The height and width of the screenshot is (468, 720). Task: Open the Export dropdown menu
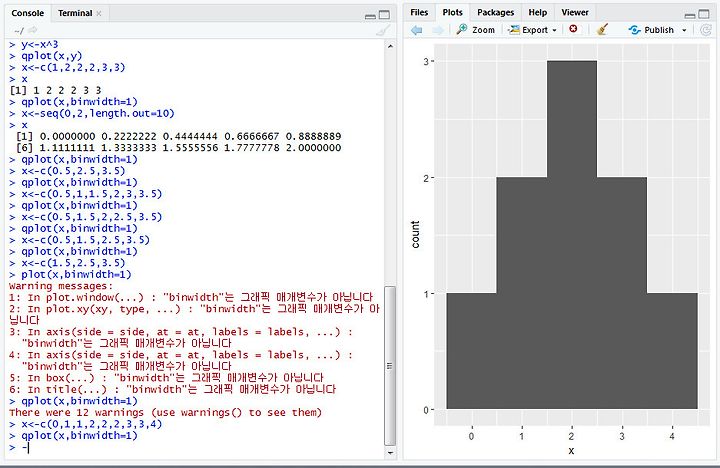coord(533,30)
